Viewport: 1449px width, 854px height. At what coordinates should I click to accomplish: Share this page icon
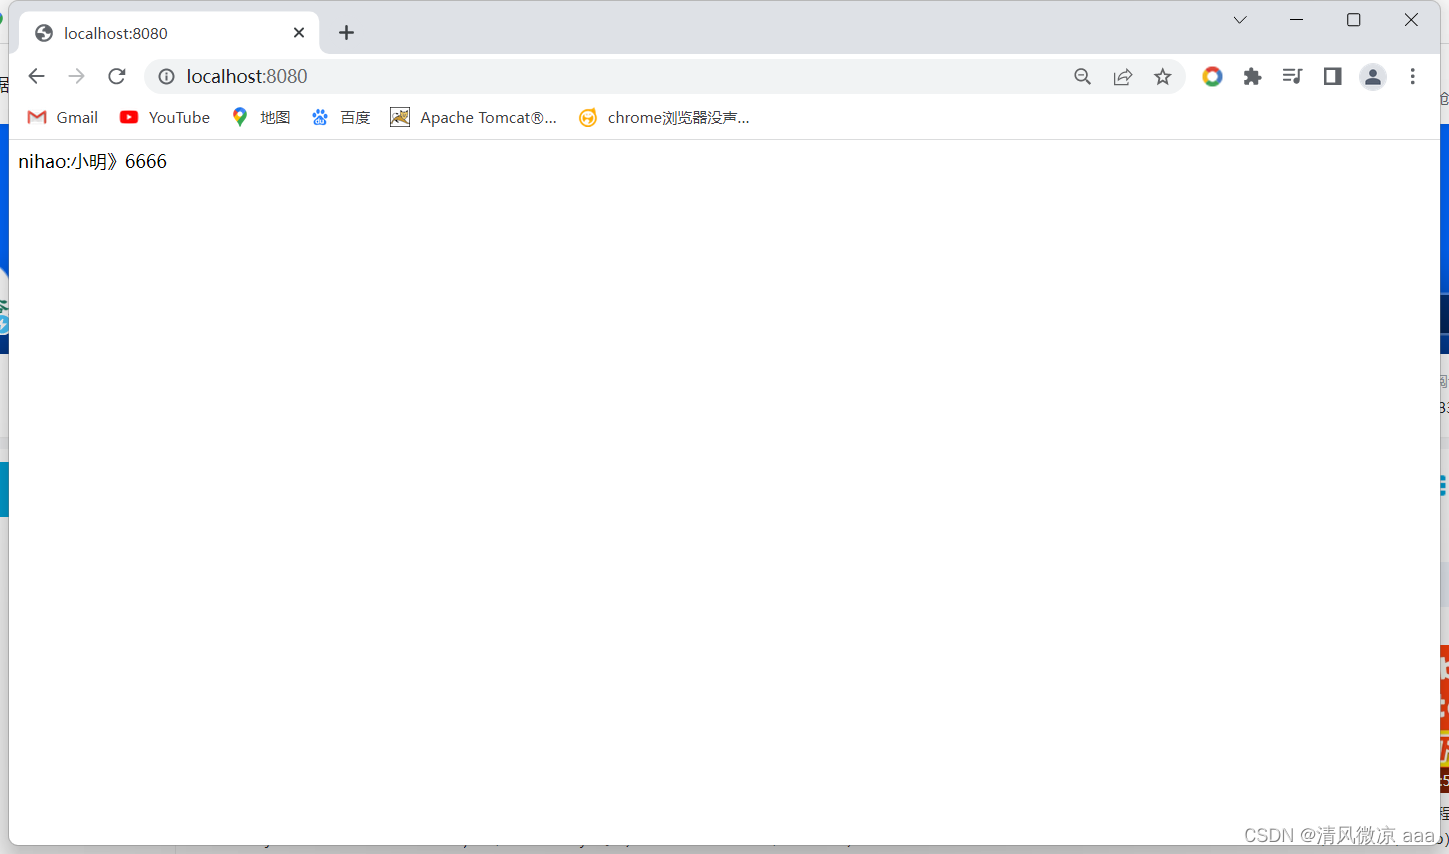point(1123,76)
